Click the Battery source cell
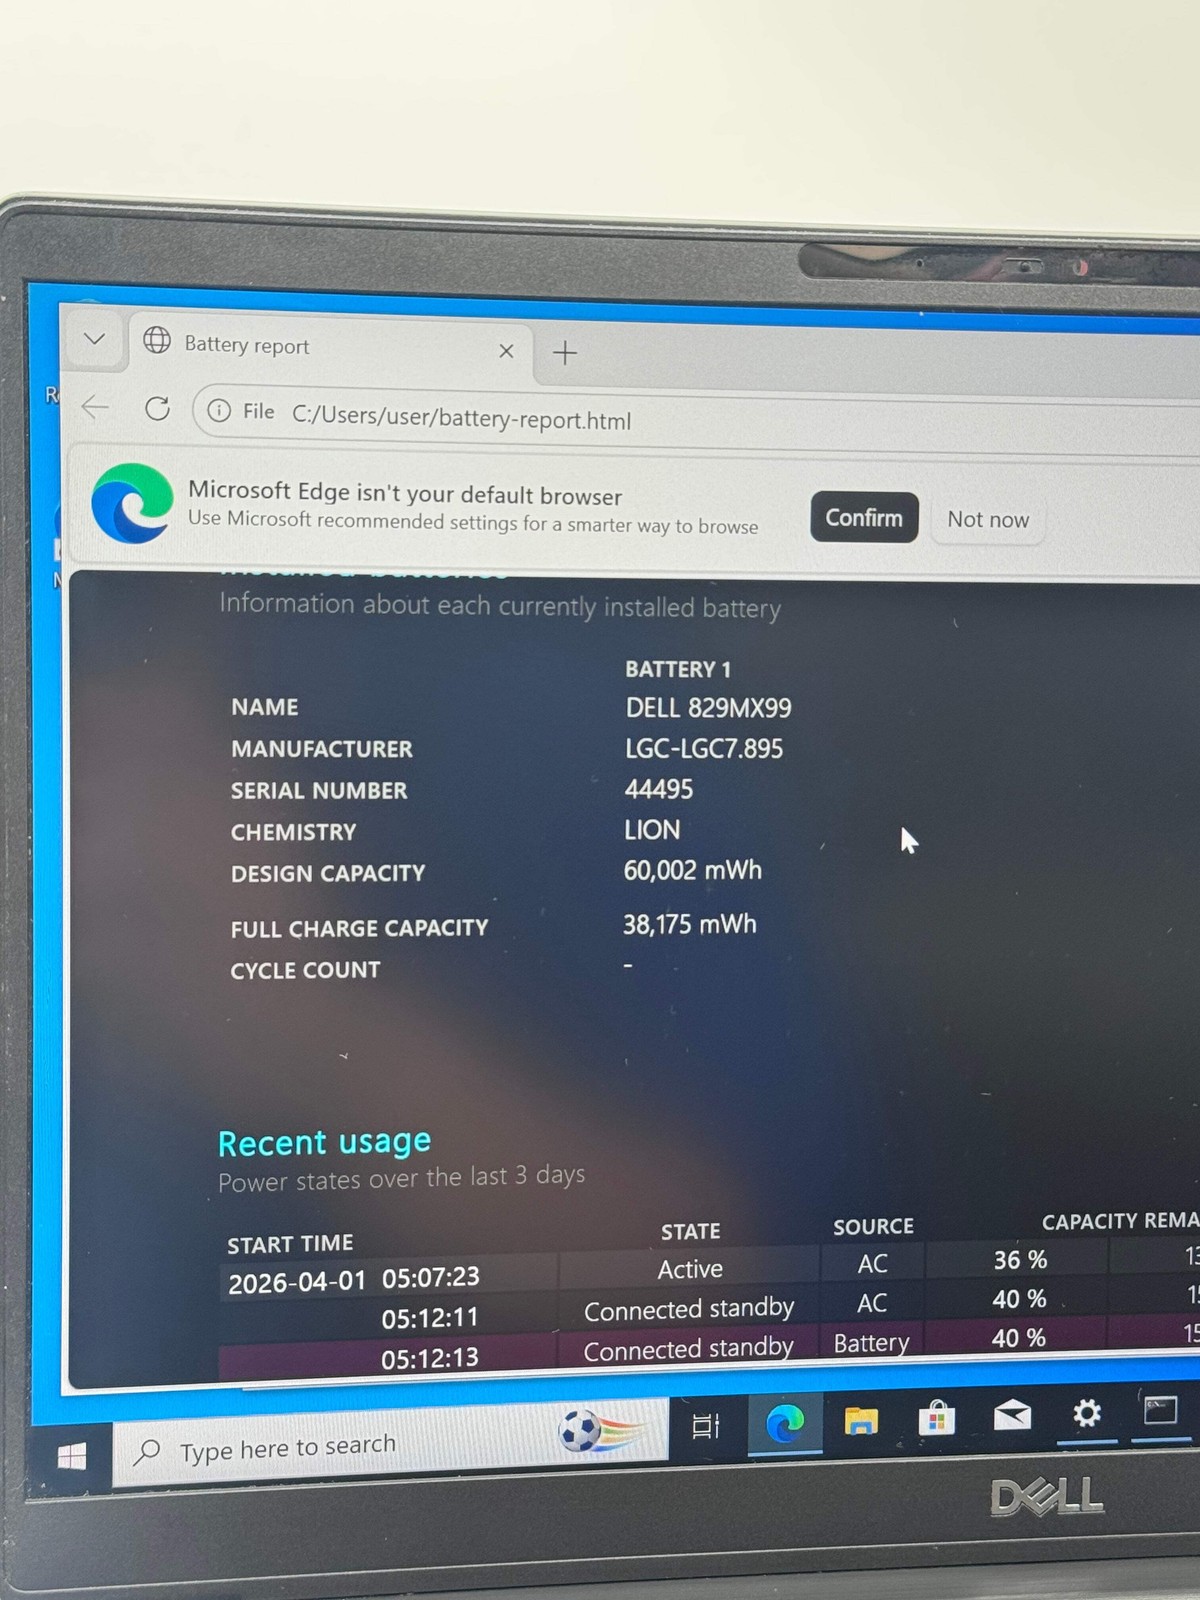The height and width of the screenshot is (1600, 1200). [872, 1343]
